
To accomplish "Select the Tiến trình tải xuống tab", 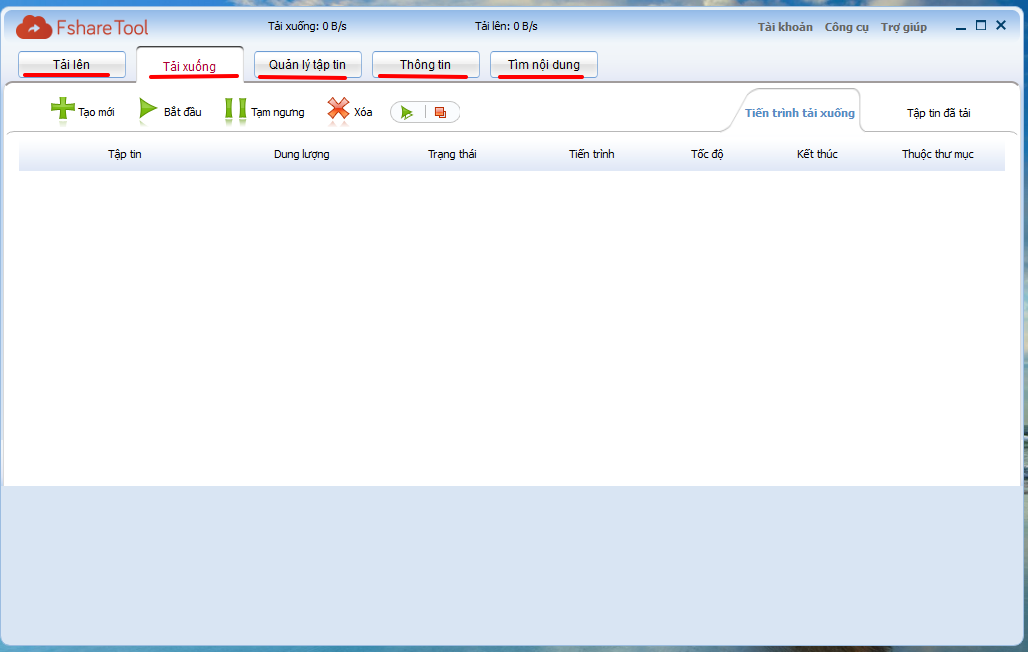I will [800, 113].
